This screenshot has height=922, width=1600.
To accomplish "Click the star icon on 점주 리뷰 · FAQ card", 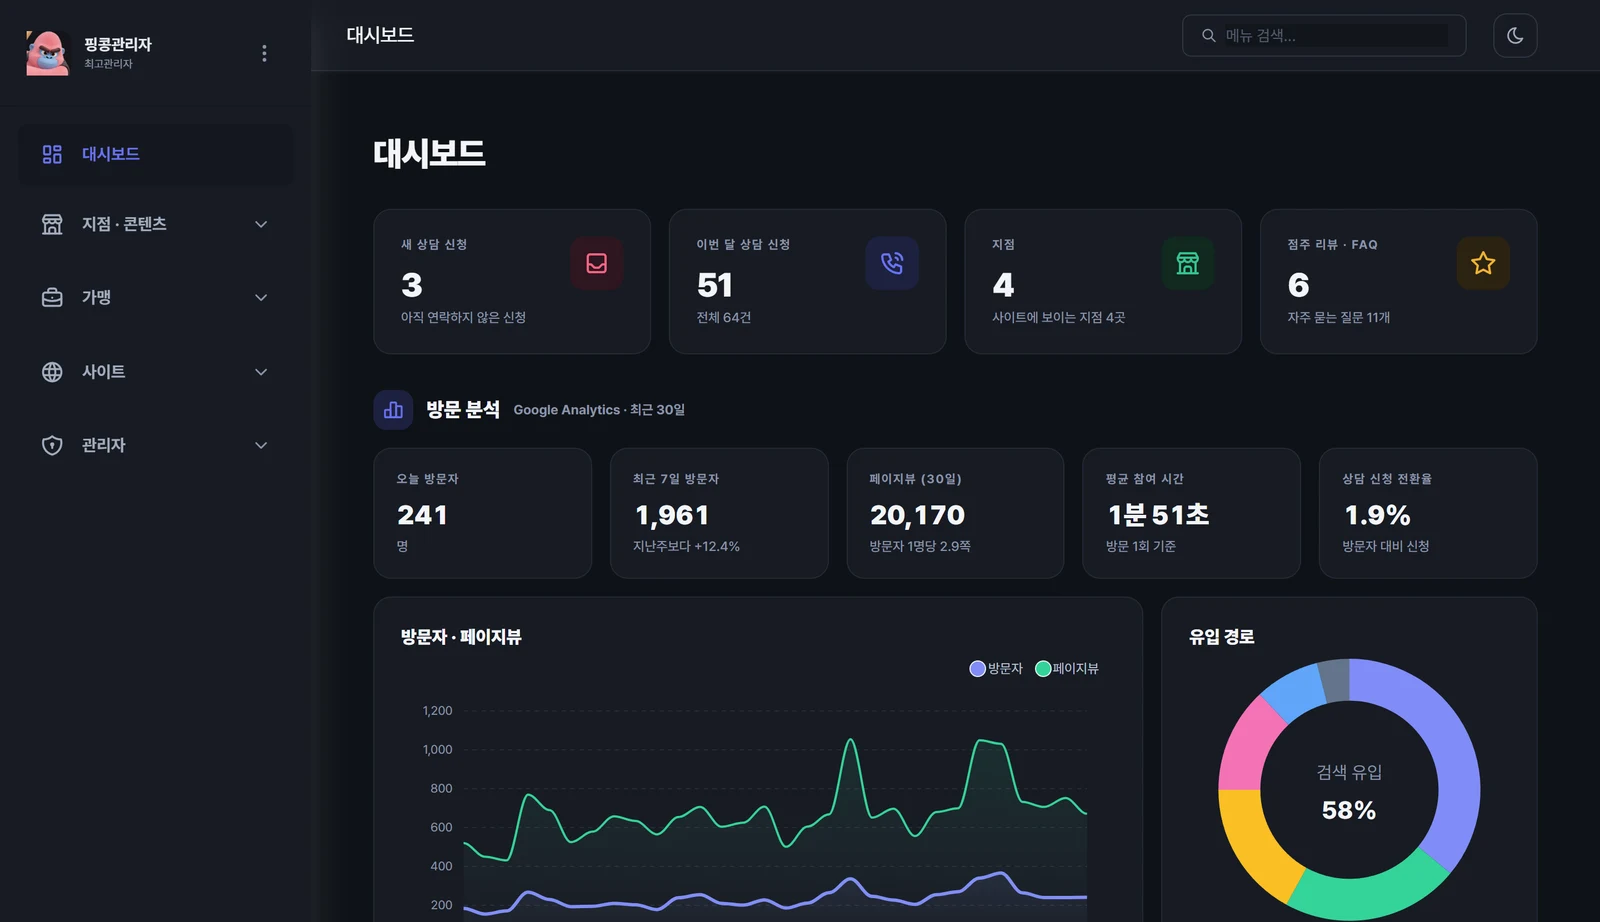I will coord(1483,263).
